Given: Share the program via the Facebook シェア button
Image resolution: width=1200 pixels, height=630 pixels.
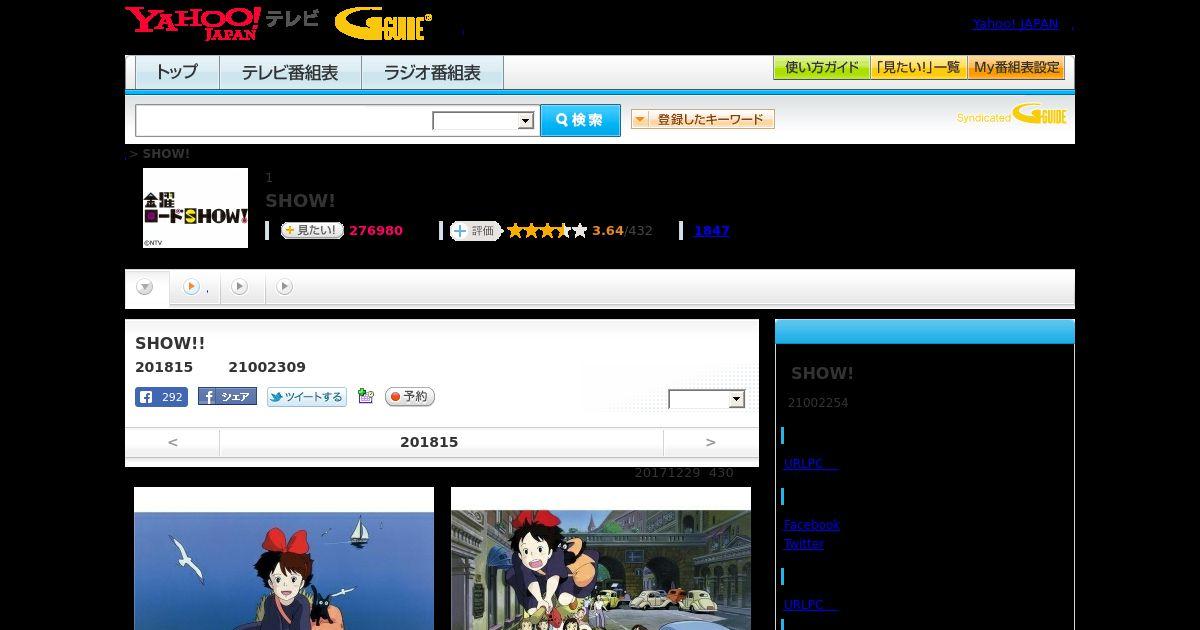Looking at the screenshot, I should click(x=227, y=397).
